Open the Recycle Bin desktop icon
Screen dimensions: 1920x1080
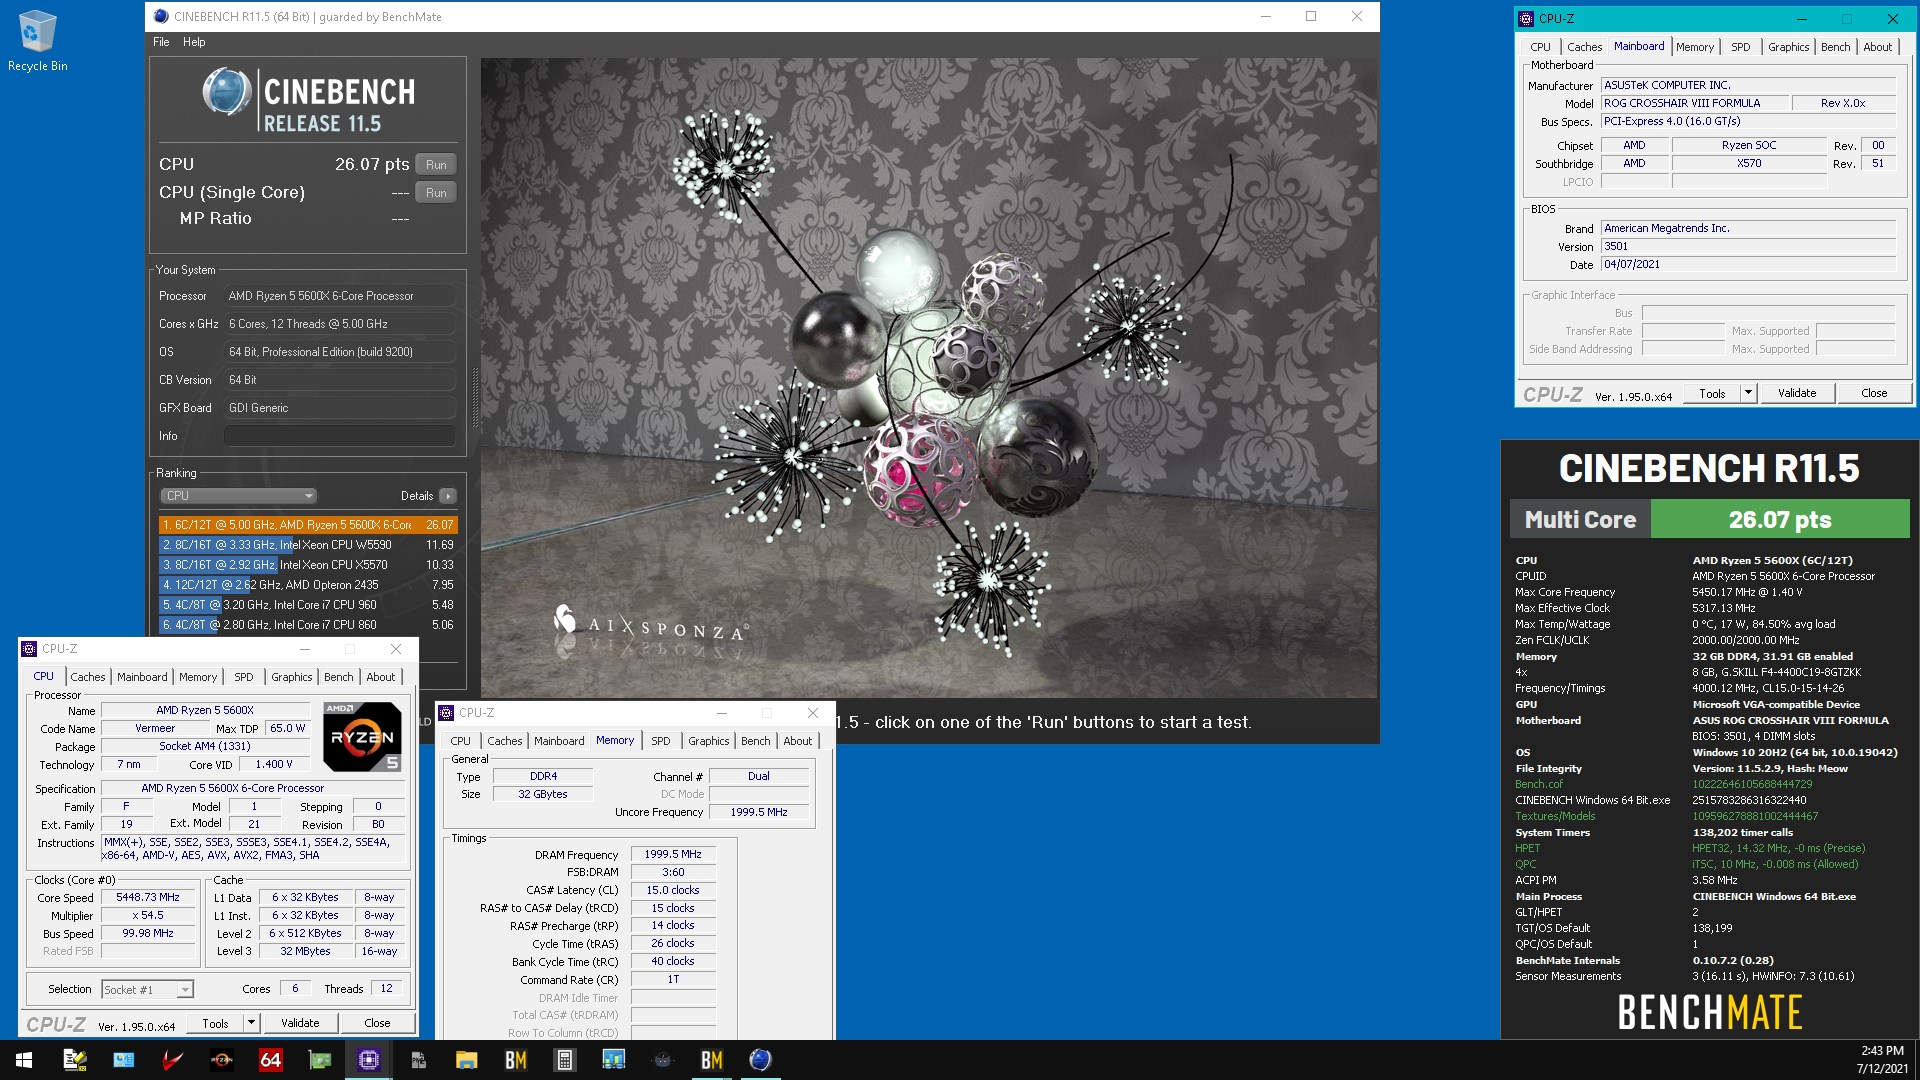click(37, 41)
